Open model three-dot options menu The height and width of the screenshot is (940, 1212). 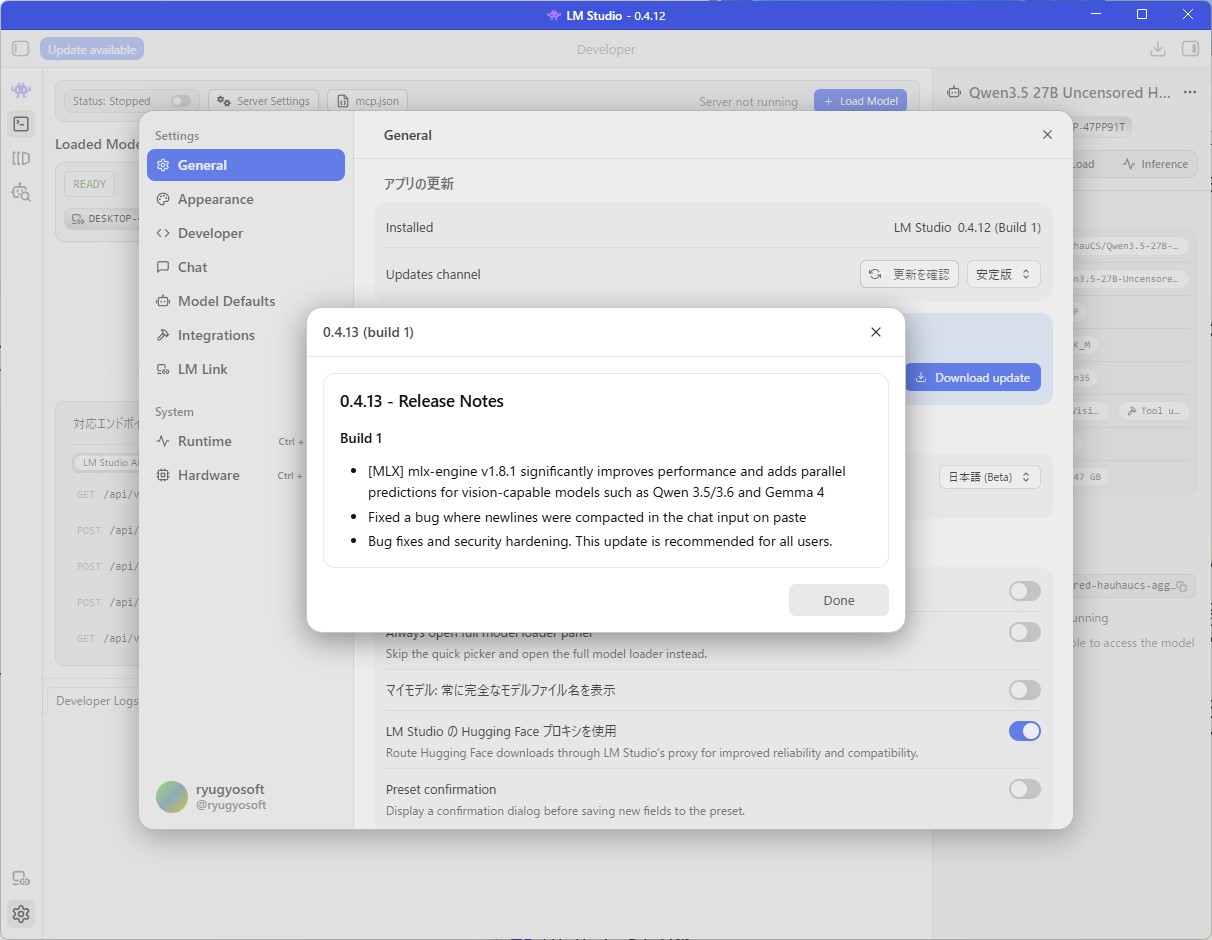(1189, 92)
